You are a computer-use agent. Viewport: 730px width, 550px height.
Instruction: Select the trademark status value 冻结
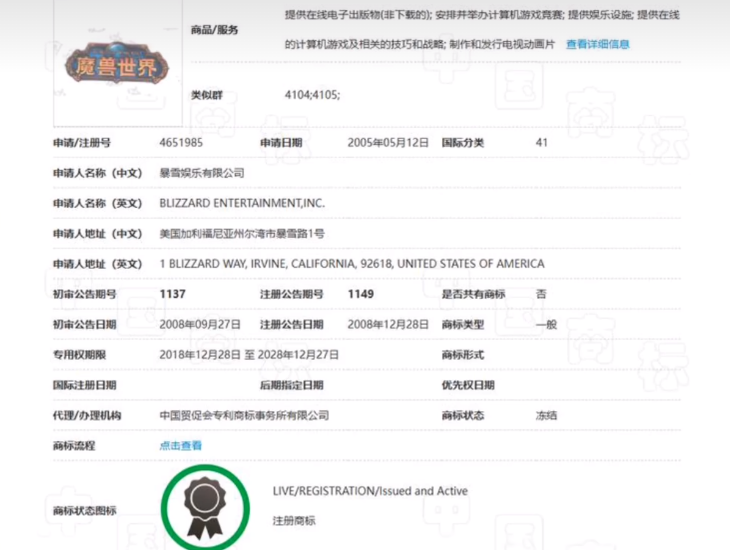click(x=546, y=415)
